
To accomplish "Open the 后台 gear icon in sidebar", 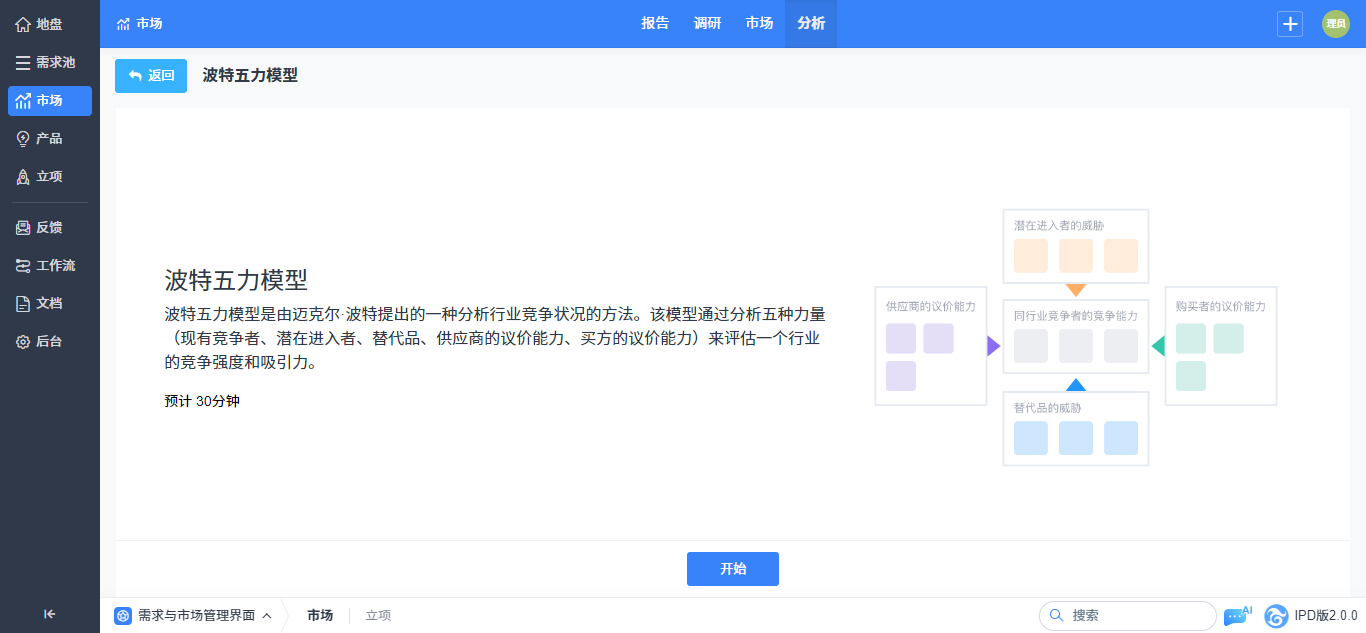I will point(23,342).
